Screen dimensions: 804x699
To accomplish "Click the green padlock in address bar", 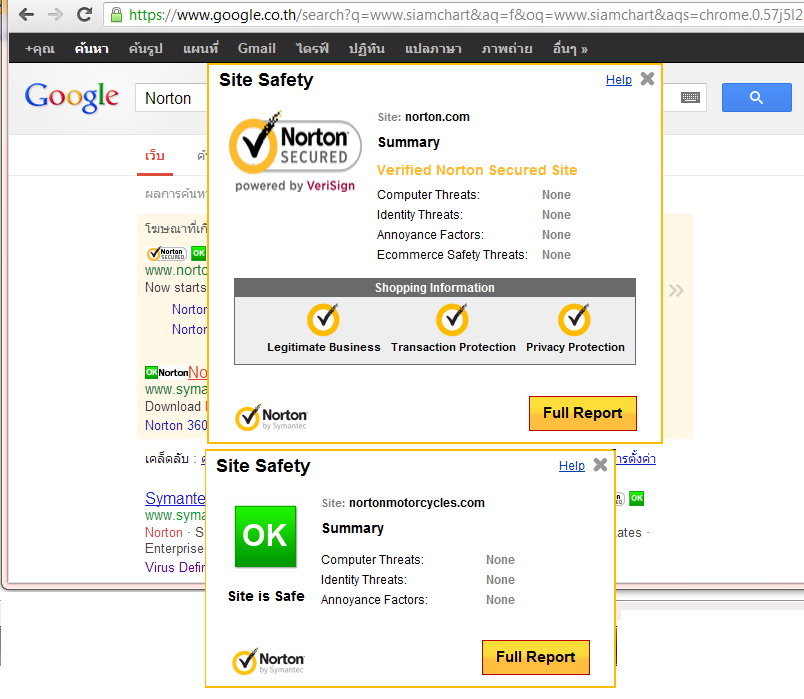I will pos(116,14).
